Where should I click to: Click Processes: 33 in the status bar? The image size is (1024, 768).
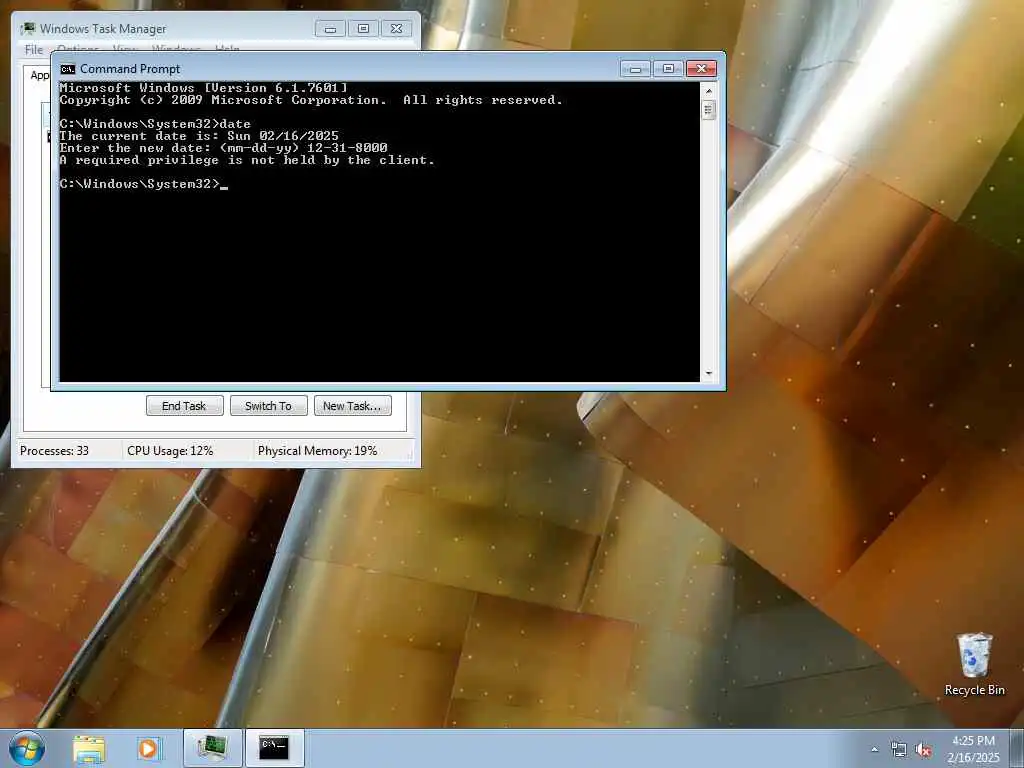click(54, 451)
